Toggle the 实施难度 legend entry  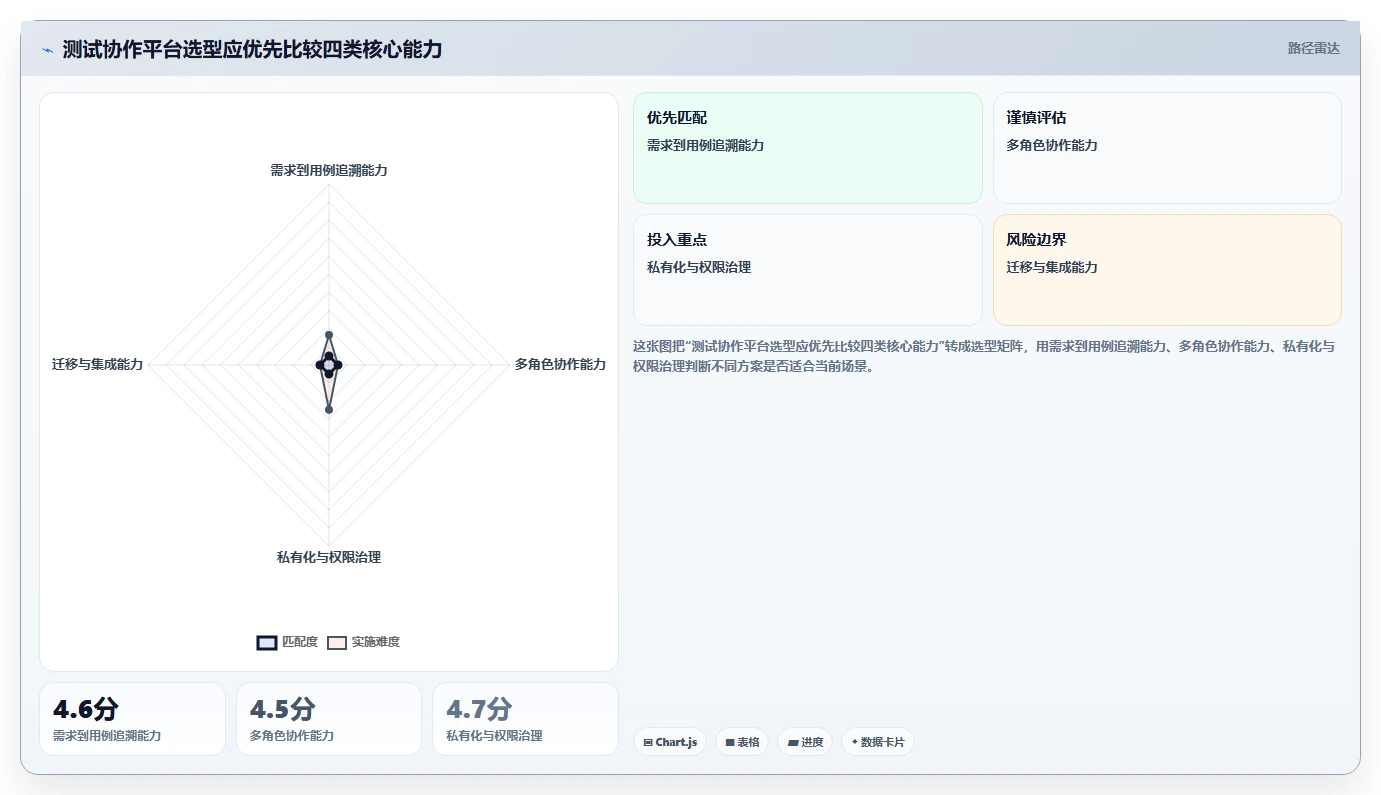pyautogui.click(x=364, y=642)
